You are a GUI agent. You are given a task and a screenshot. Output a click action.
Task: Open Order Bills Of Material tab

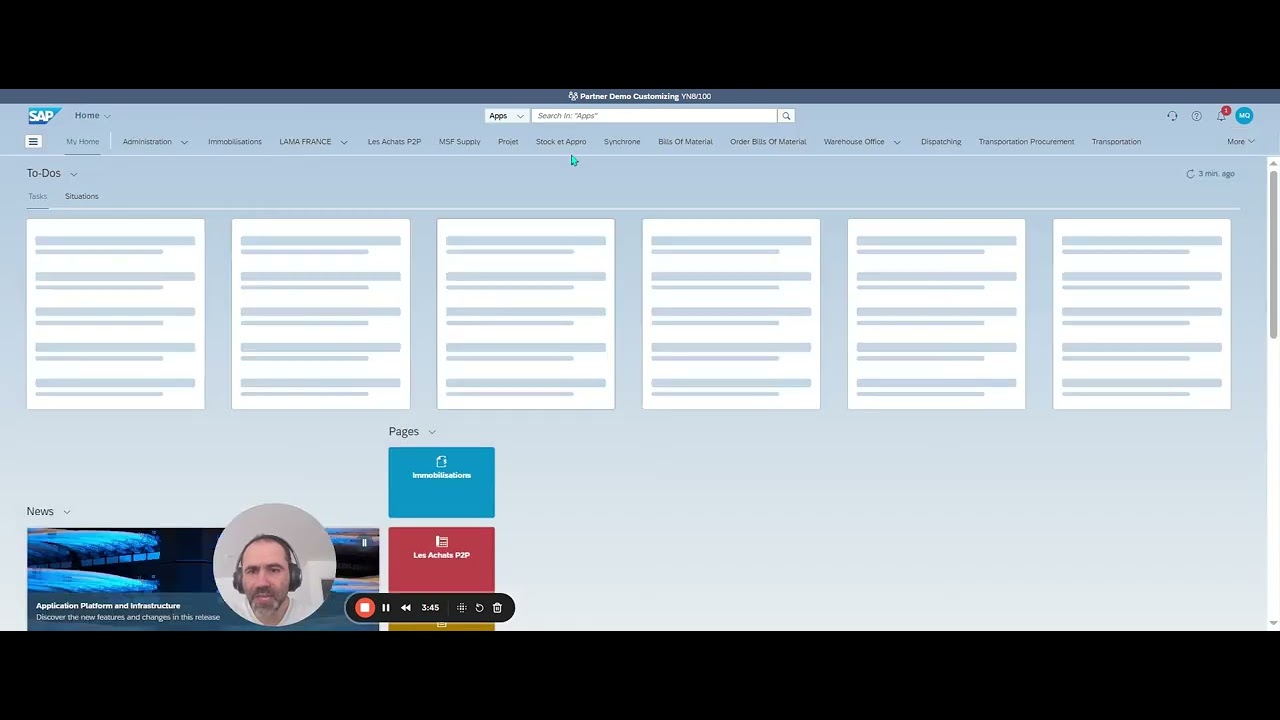pos(768,142)
